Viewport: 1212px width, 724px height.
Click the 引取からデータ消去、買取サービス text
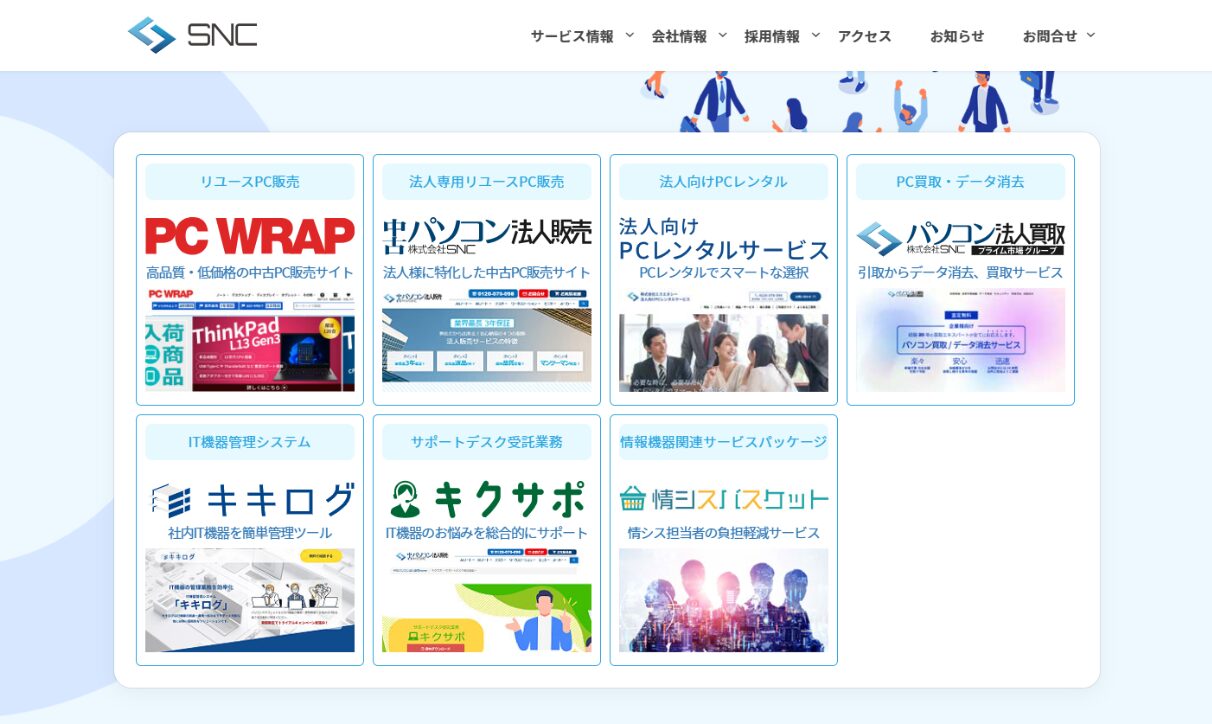coord(961,272)
